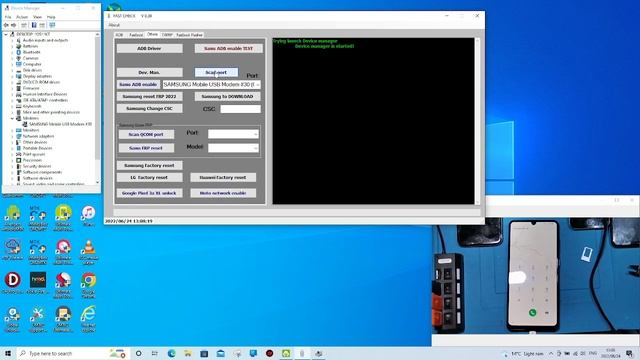The image size is (640, 360).
Task: Expand the Display adapters node
Action: pyautogui.click(x=12, y=76)
